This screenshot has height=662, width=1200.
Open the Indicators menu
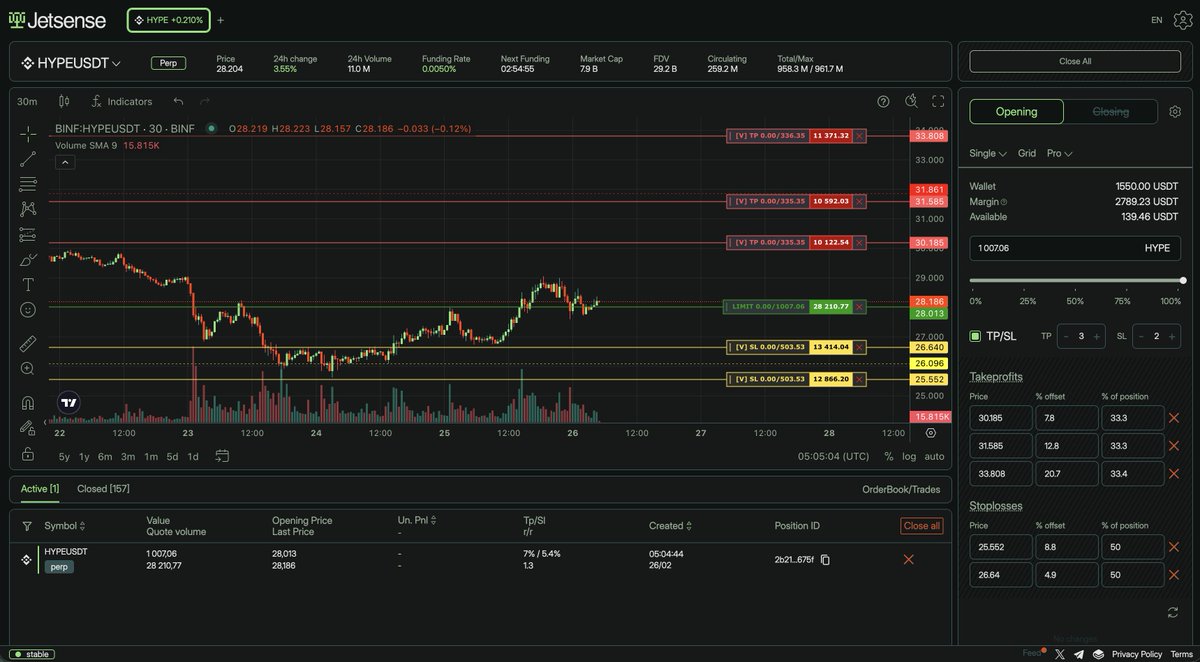122,101
